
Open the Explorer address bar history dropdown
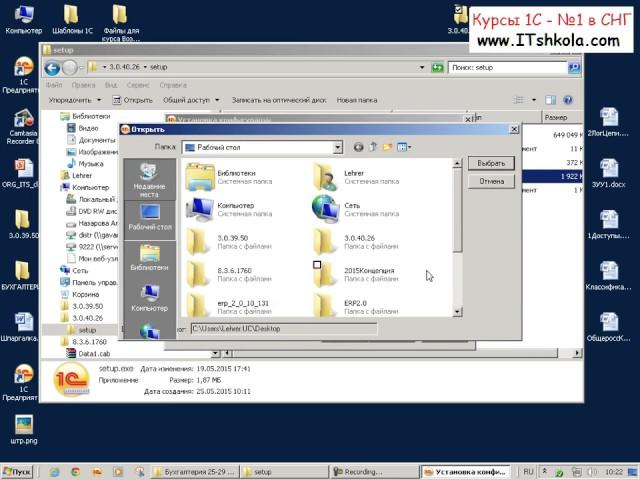coord(422,67)
